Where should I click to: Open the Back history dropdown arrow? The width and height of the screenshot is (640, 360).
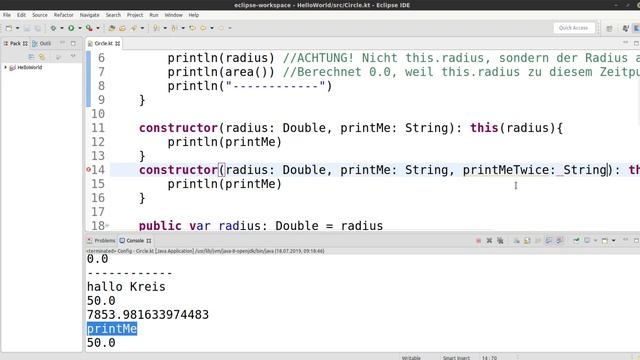pyautogui.click(x=212, y=28)
